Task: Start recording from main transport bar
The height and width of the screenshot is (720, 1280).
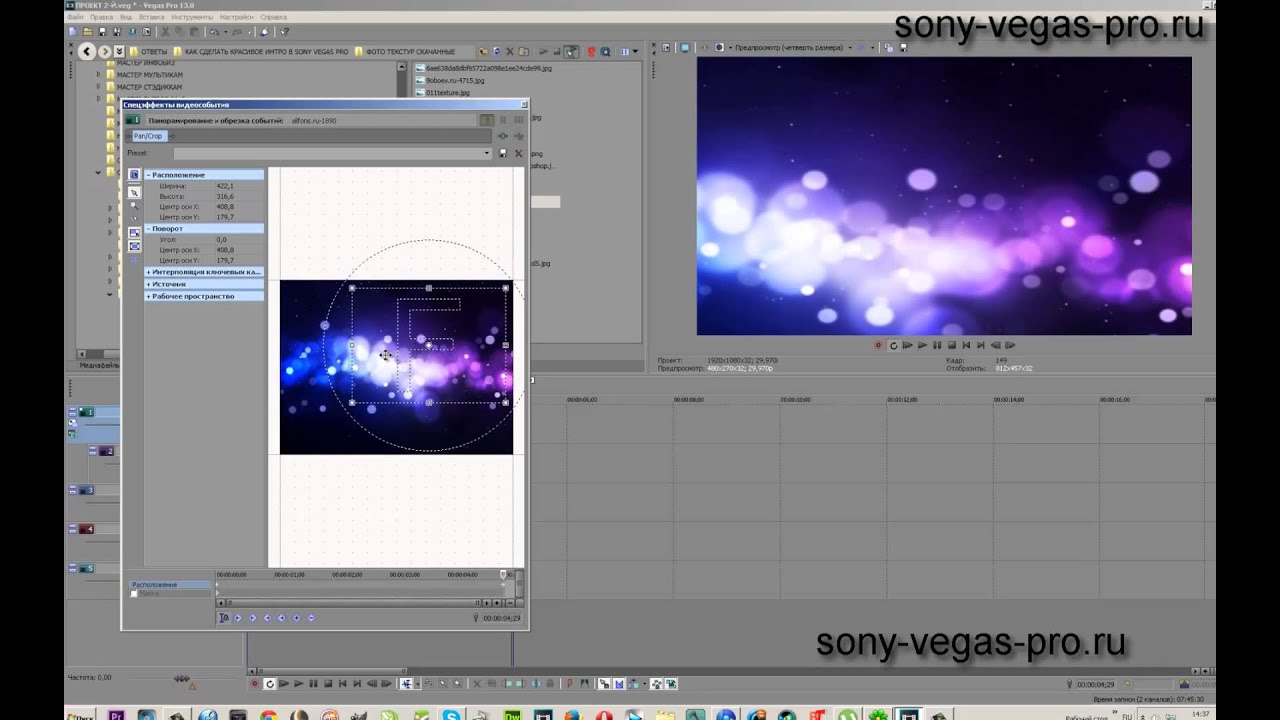Action: point(254,684)
